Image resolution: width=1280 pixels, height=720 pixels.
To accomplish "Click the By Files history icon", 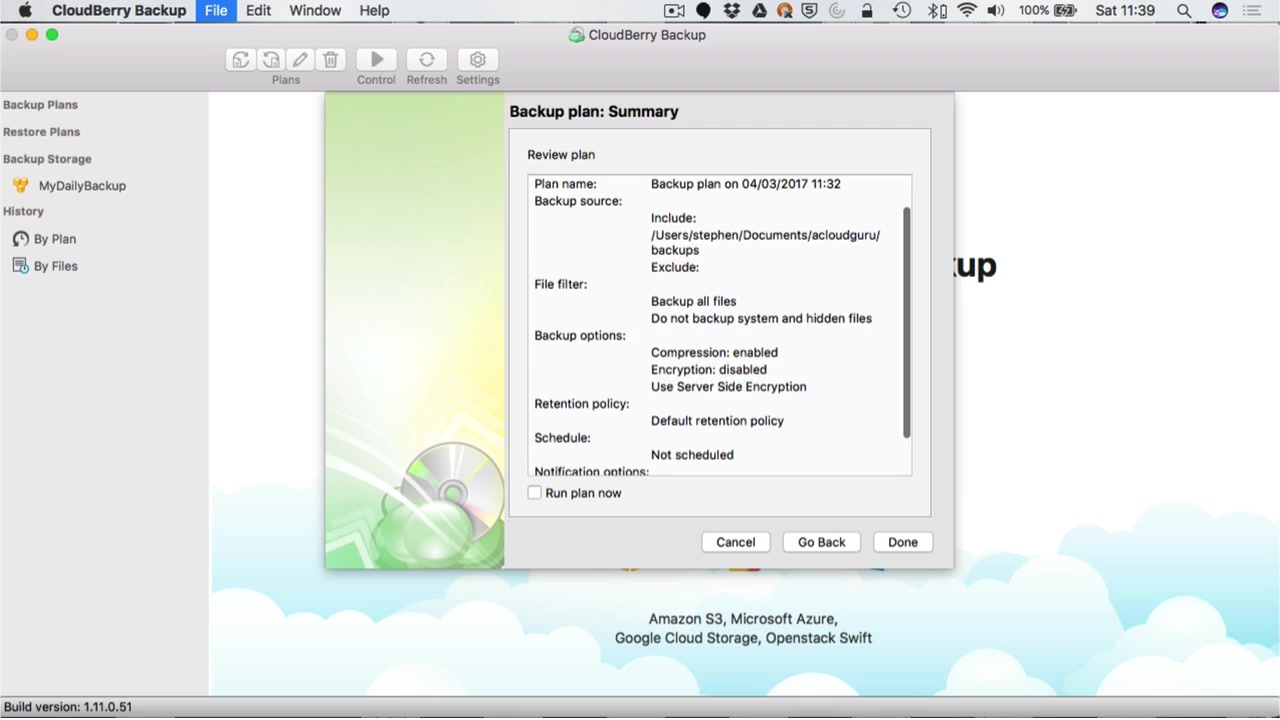I will [20, 266].
